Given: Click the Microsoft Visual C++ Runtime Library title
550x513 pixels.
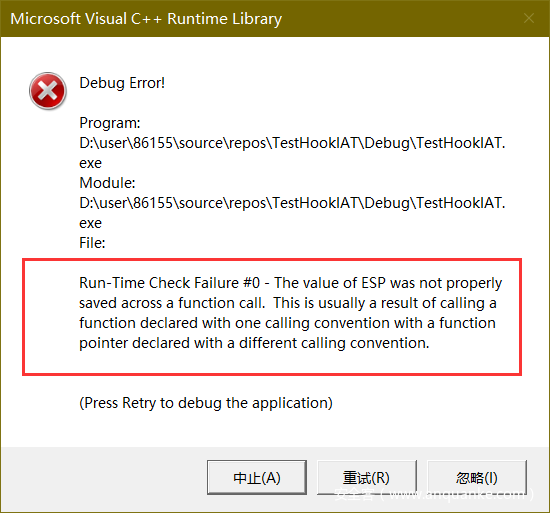Looking at the screenshot, I should pyautogui.click(x=146, y=19).
